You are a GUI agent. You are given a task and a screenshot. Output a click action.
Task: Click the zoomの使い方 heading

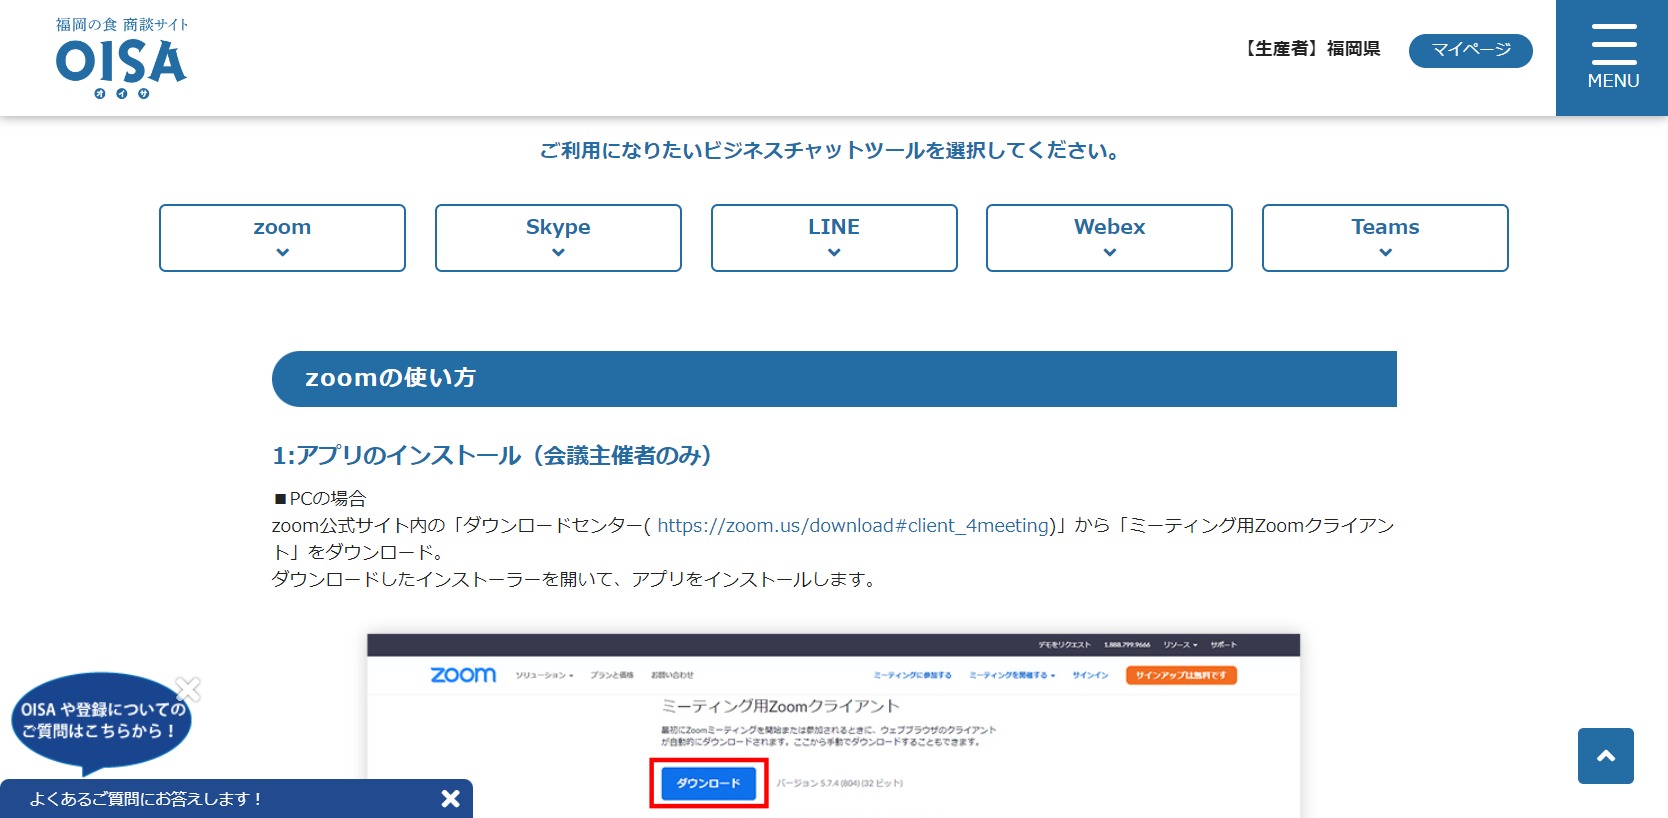pos(834,379)
